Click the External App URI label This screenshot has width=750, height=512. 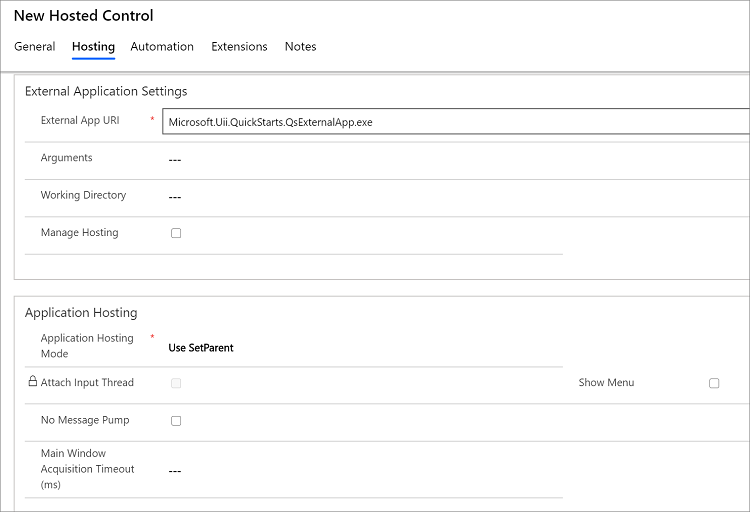pos(80,120)
